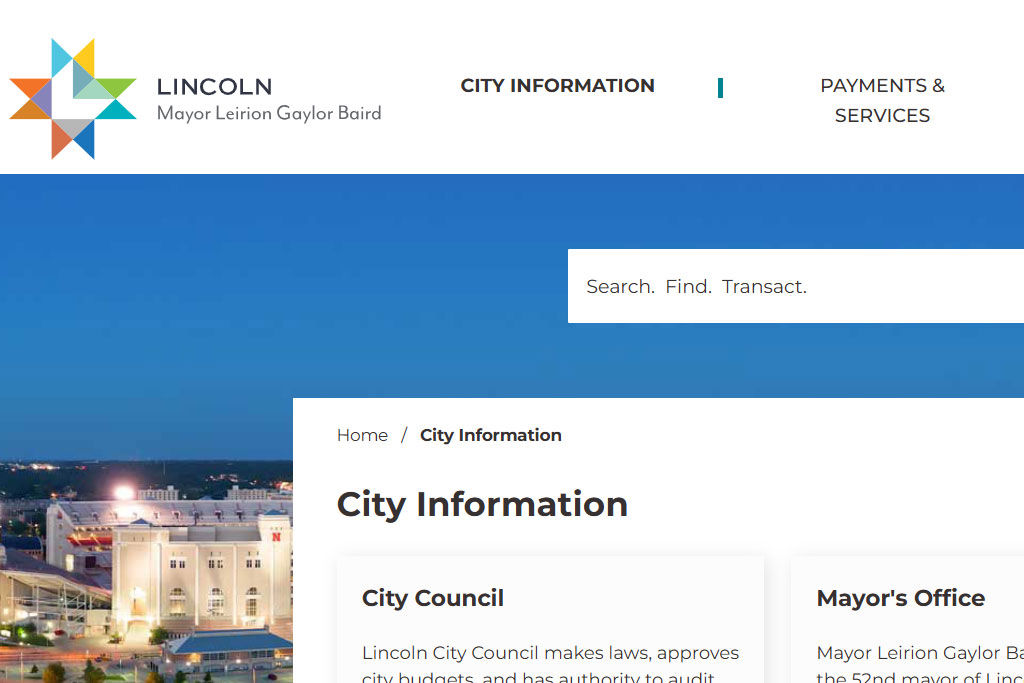
Task: Select the LINCOLN wordmark next to the logo
Action: pos(214,87)
